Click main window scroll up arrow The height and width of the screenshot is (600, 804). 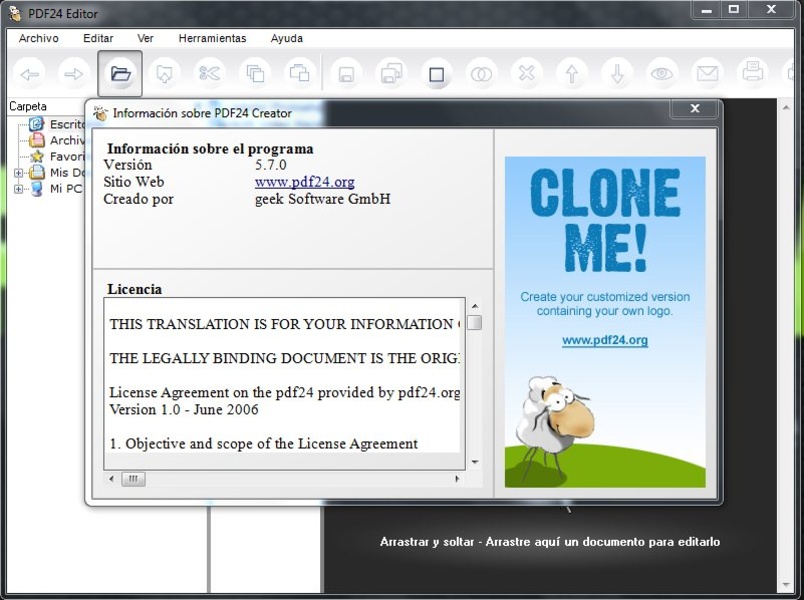786,108
